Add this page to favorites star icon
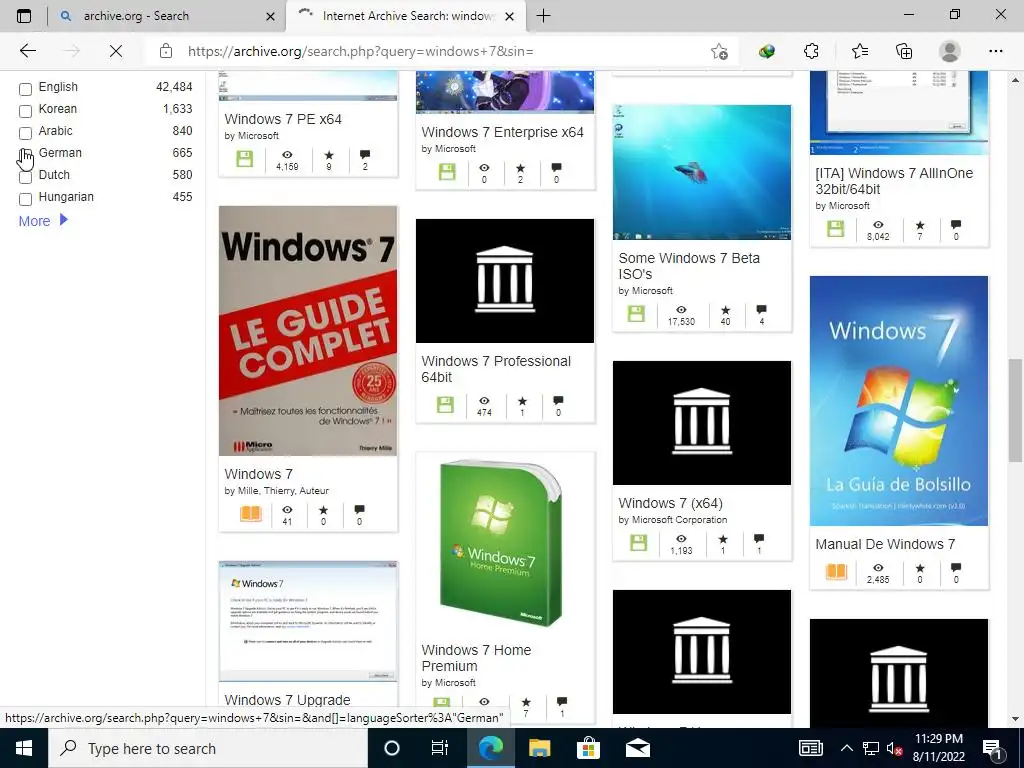Viewport: 1024px width, 768px height. click(719, 51)
